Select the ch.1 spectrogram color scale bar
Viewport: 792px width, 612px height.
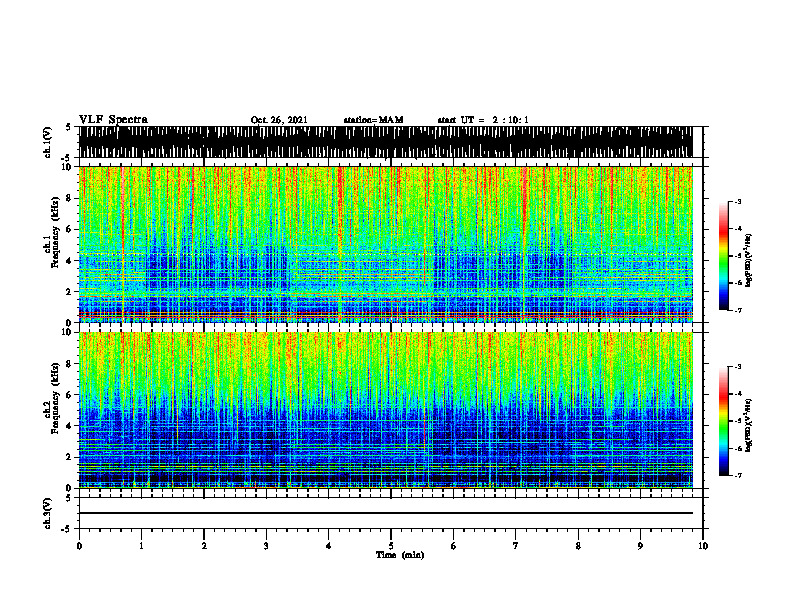723,256
